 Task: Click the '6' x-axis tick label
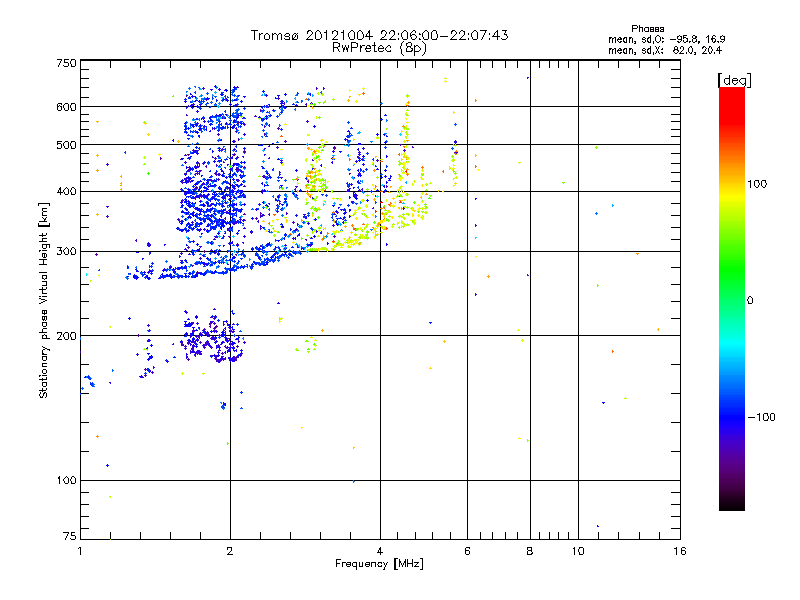point(467,551)
